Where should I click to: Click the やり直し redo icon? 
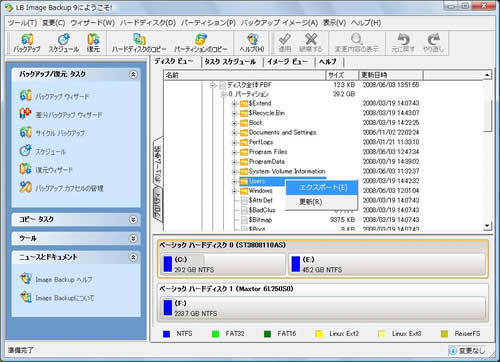coord(433,43)
